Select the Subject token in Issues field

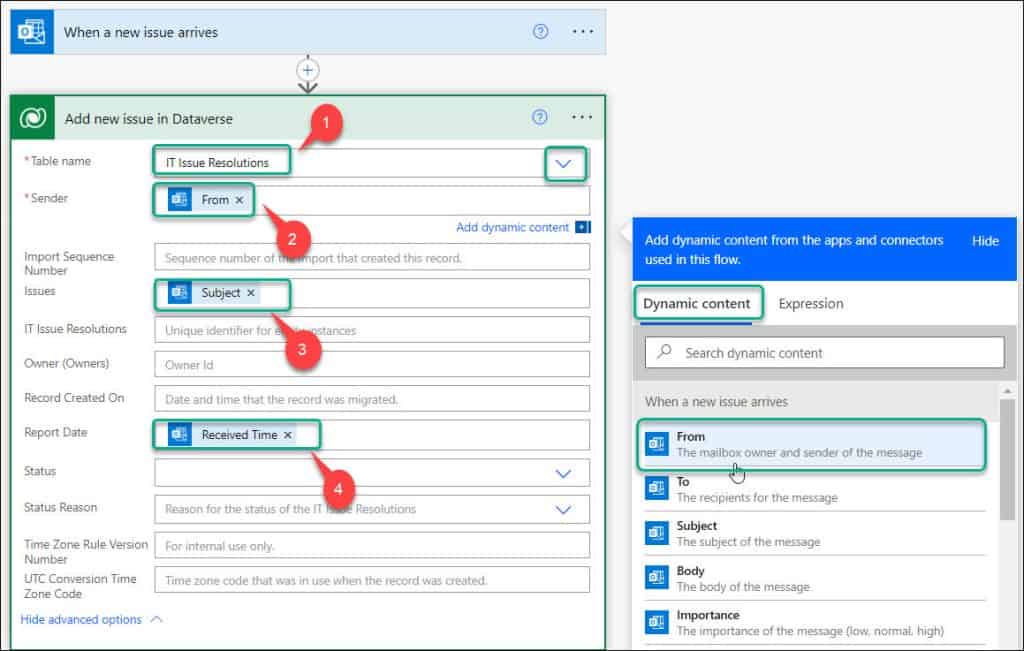(x=212, y=293)
